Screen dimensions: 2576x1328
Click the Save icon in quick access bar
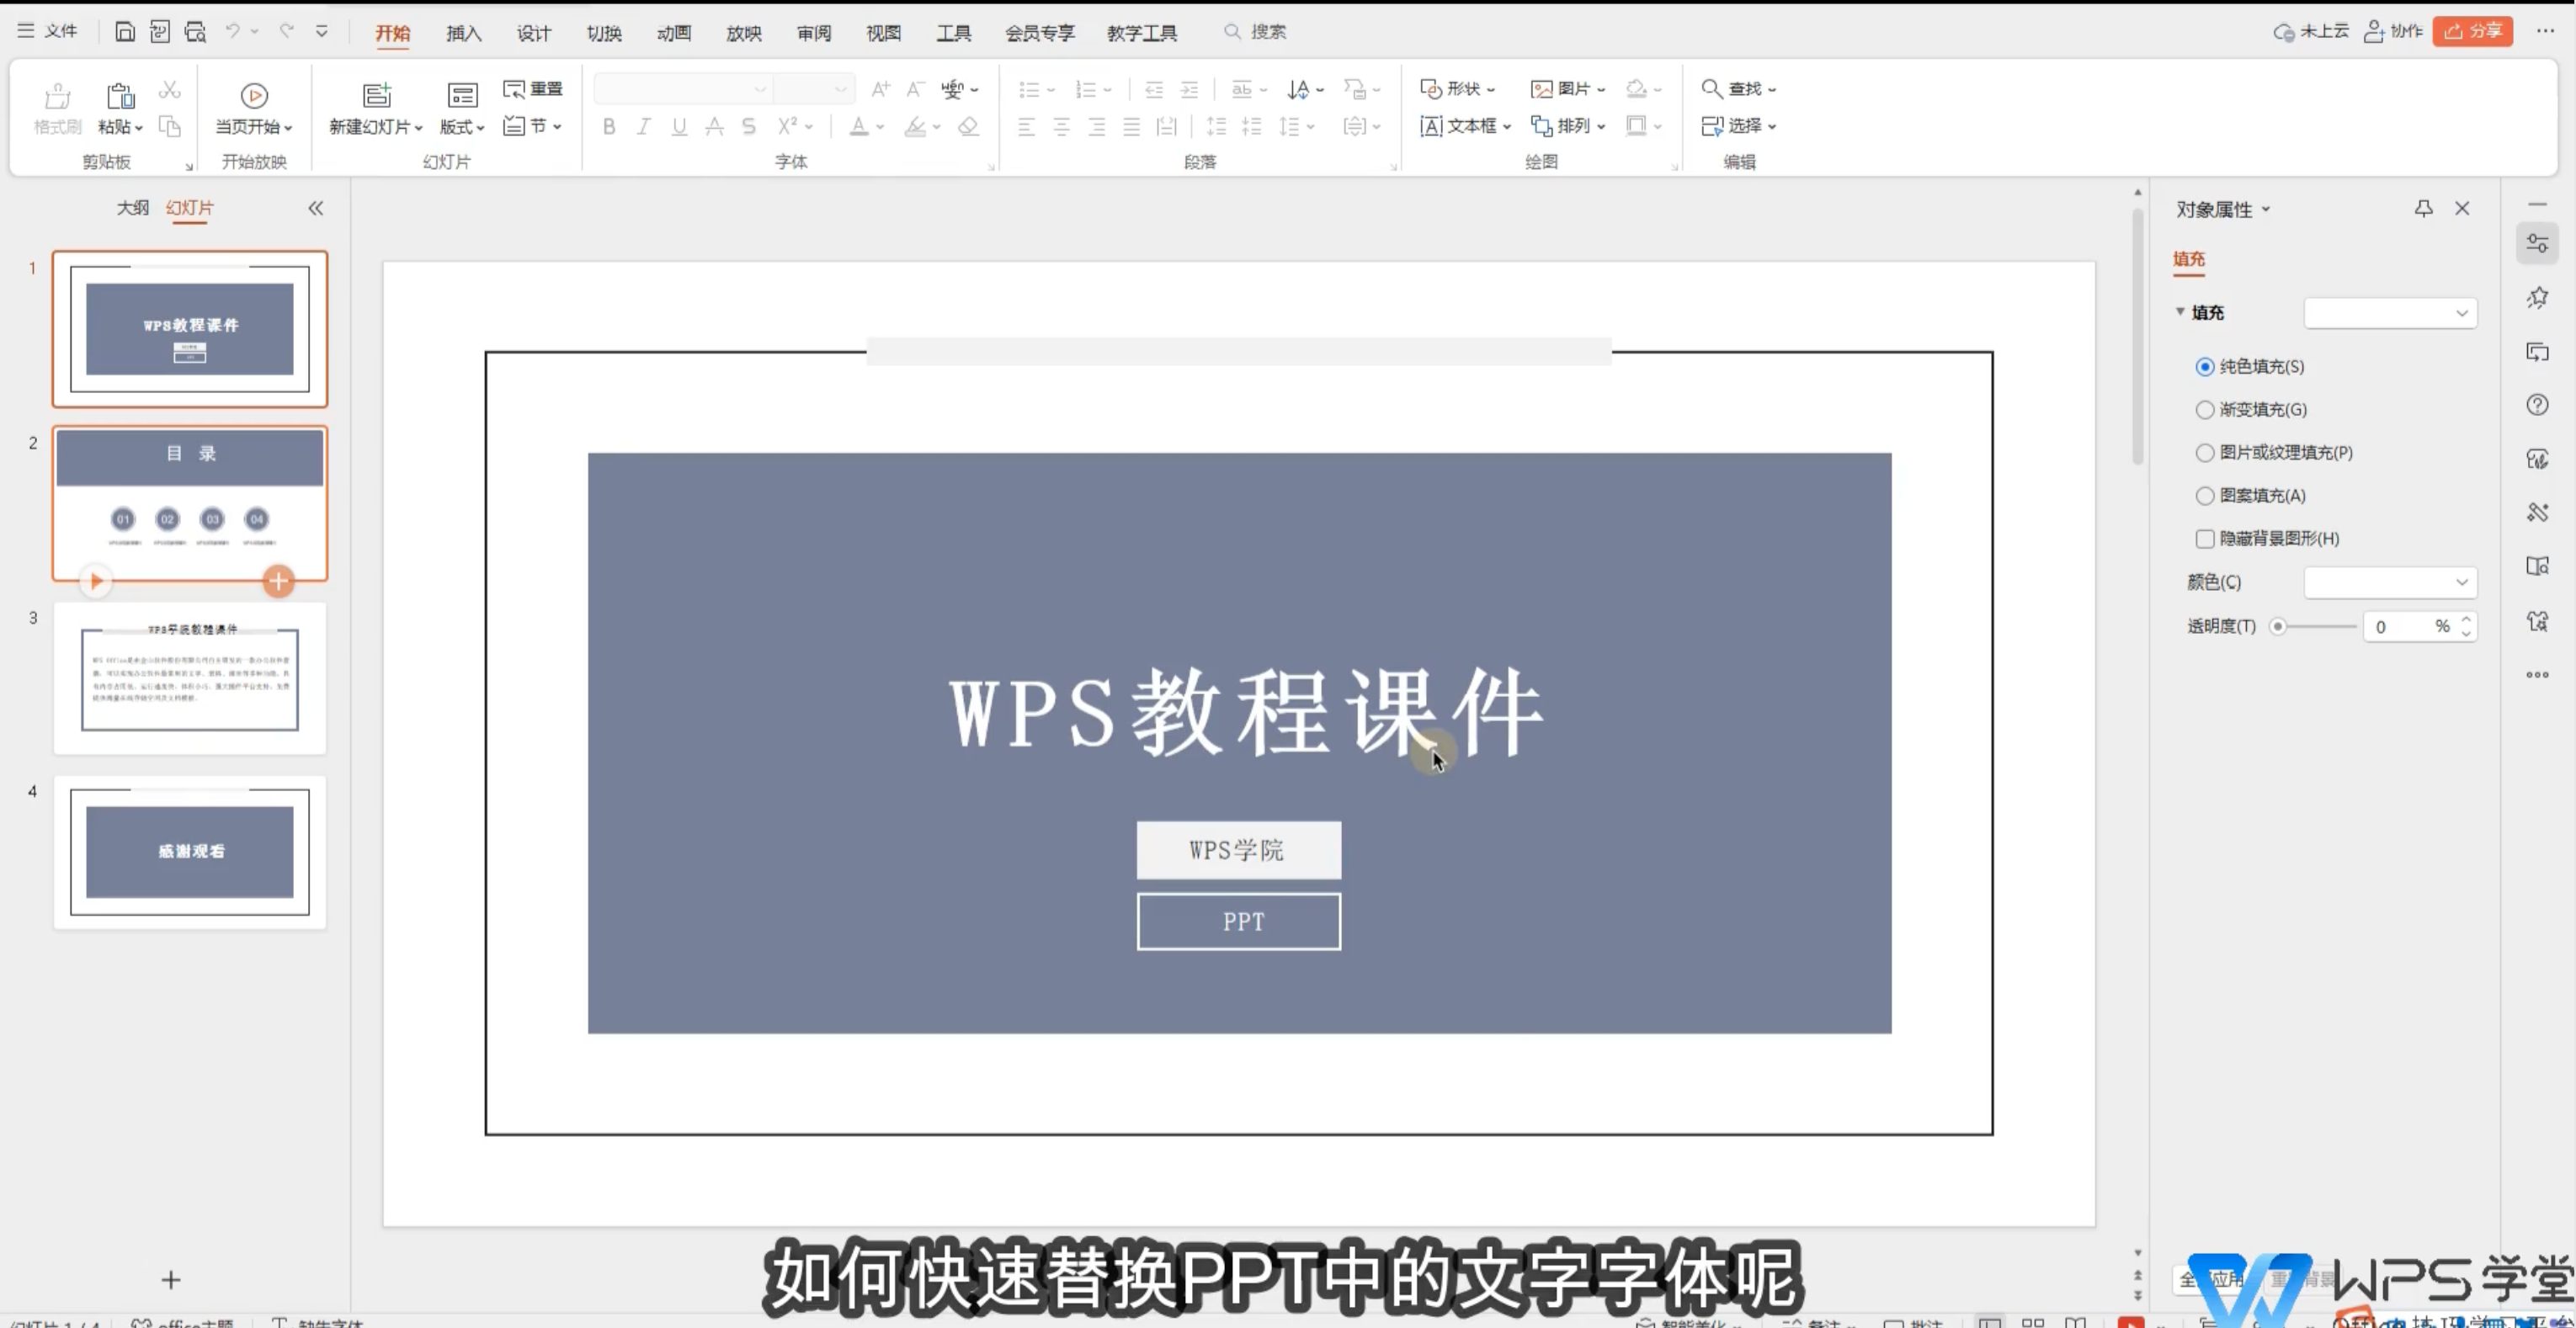click(x=125, y=32)
